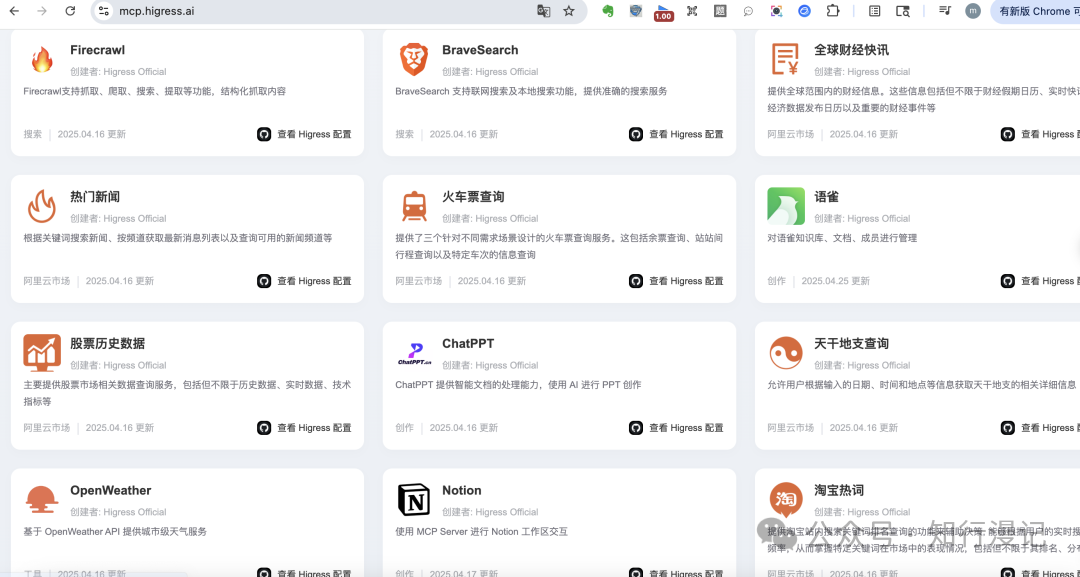Click the green 语雀 logo

click(786, 206)
